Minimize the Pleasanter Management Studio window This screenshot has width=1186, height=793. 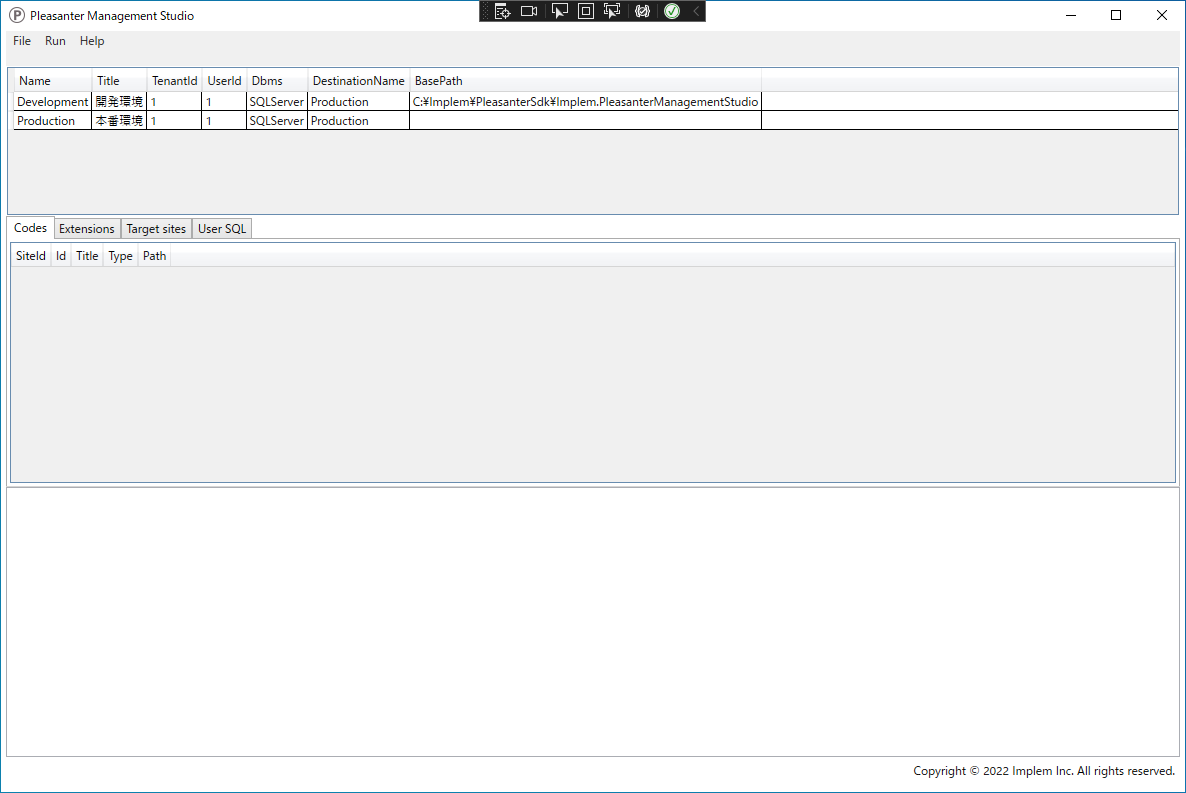coord(1070,15)
